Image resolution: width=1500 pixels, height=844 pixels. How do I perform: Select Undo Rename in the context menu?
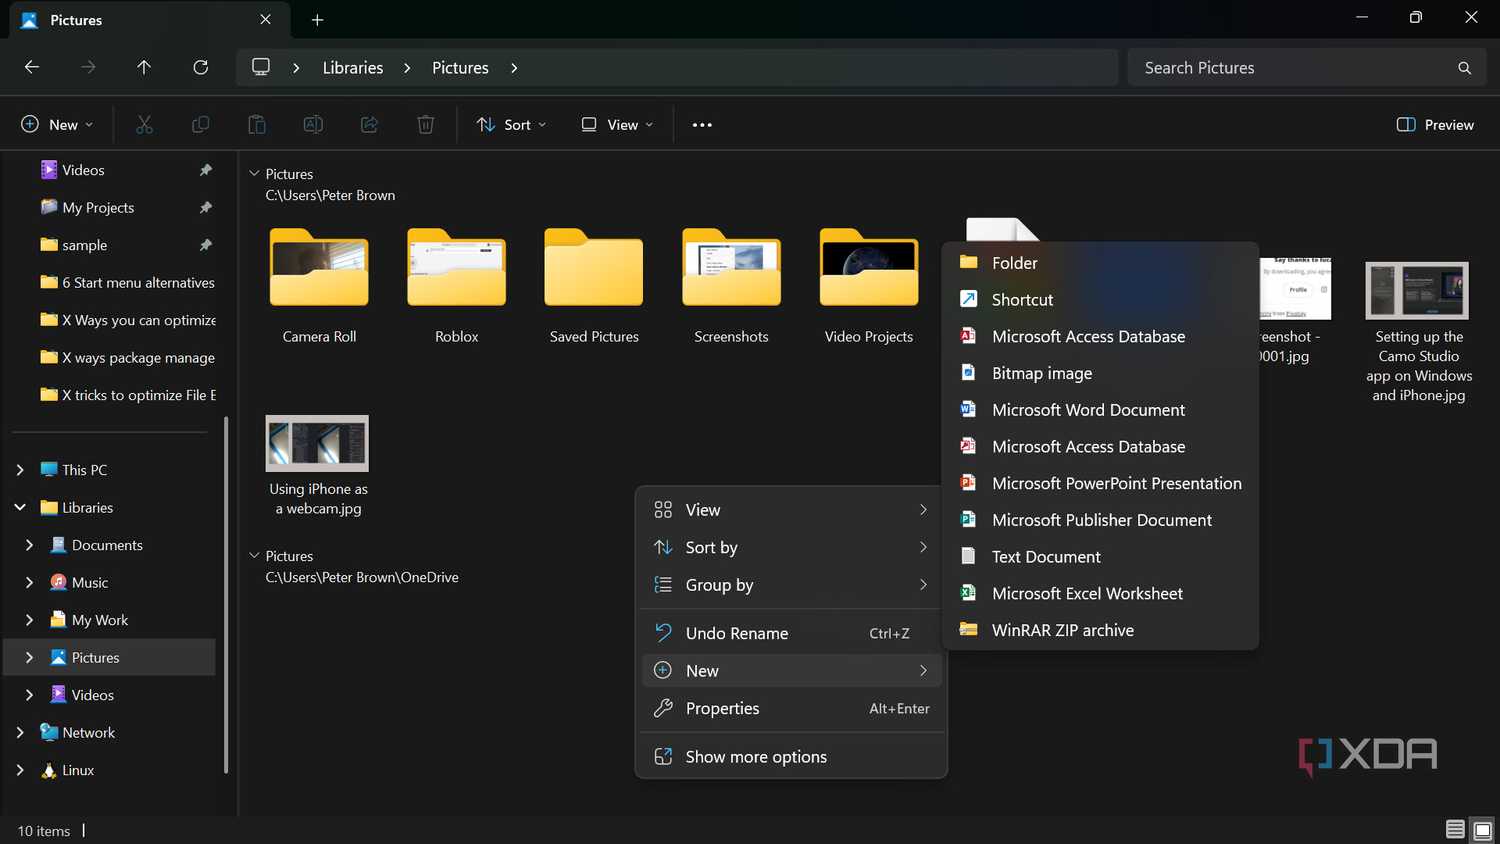791,633
